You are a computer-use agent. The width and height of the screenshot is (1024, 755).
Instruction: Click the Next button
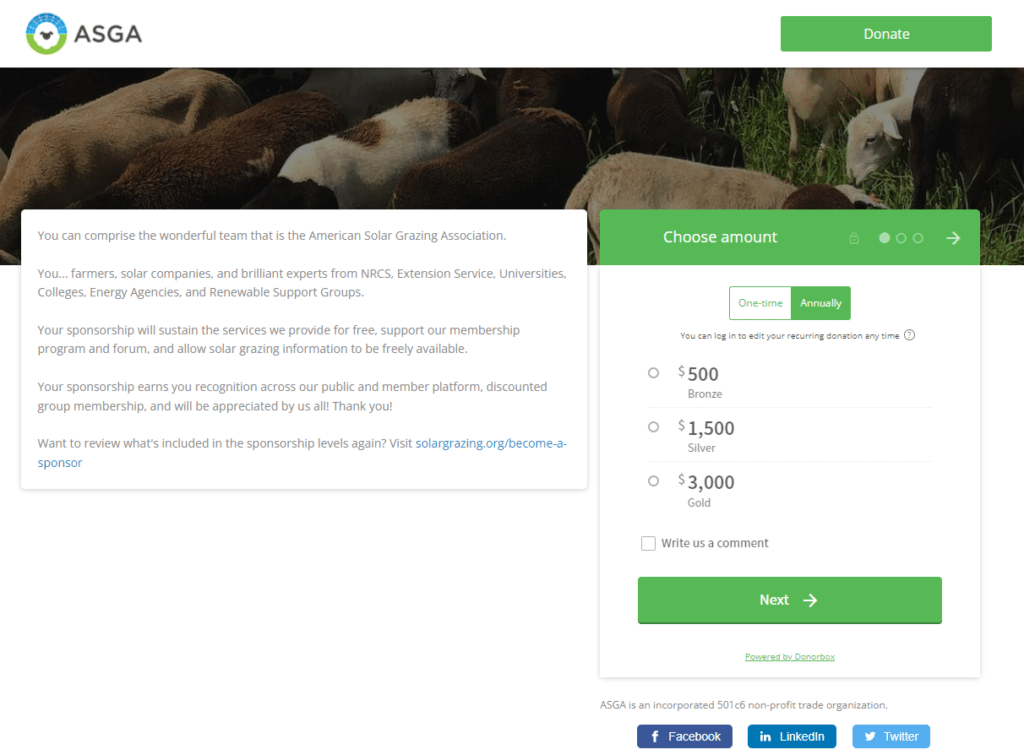point(789,600)
